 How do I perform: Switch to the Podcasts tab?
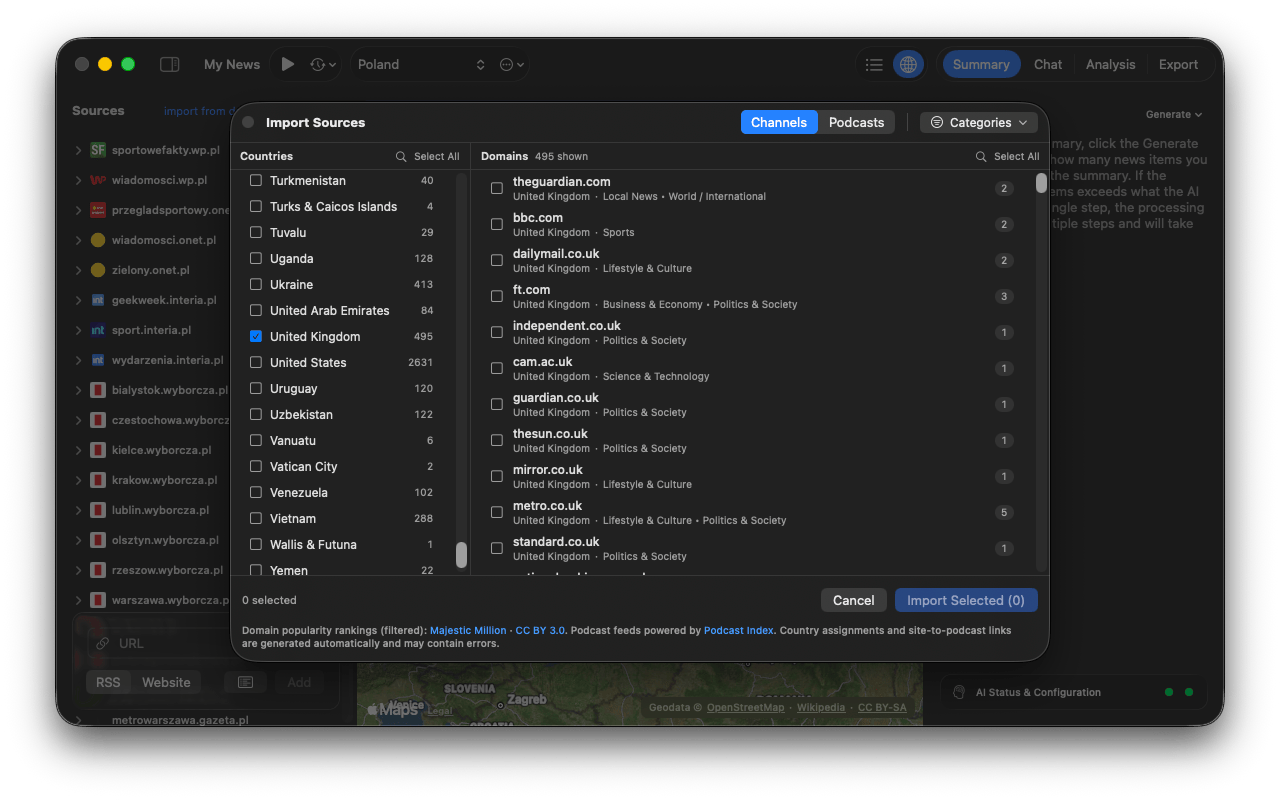[857, 122]
